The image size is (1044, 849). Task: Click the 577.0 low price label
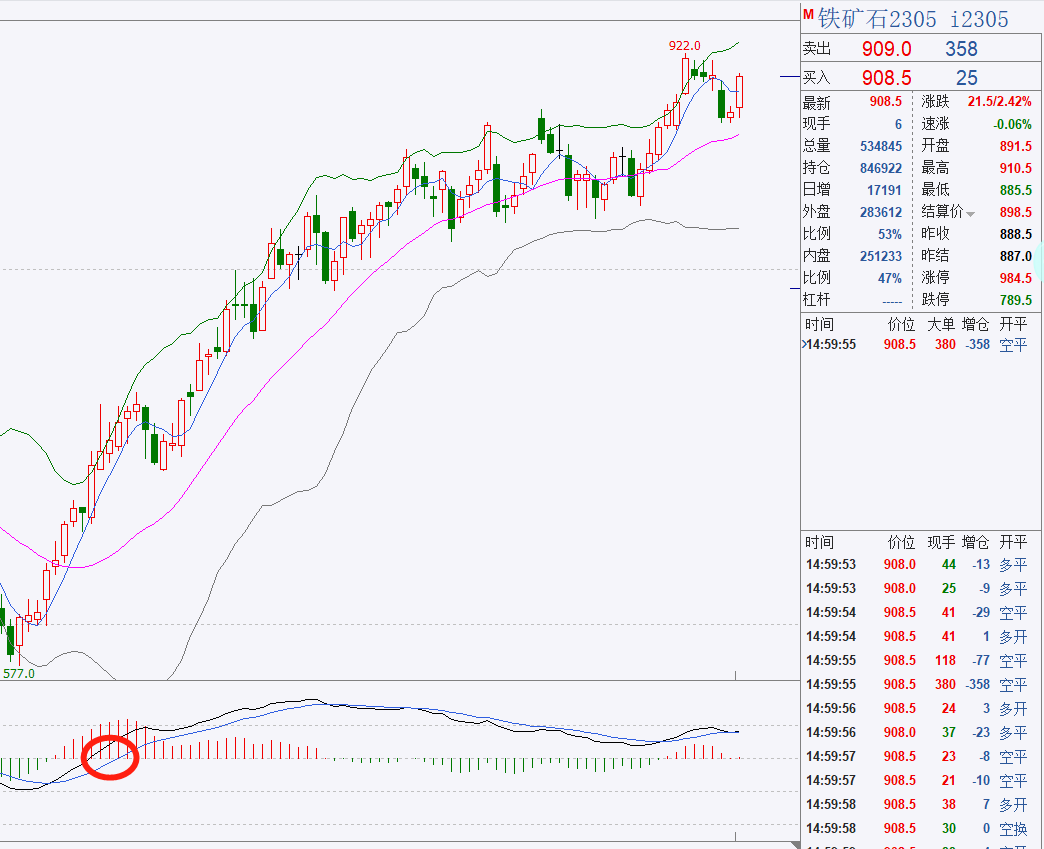18,673
